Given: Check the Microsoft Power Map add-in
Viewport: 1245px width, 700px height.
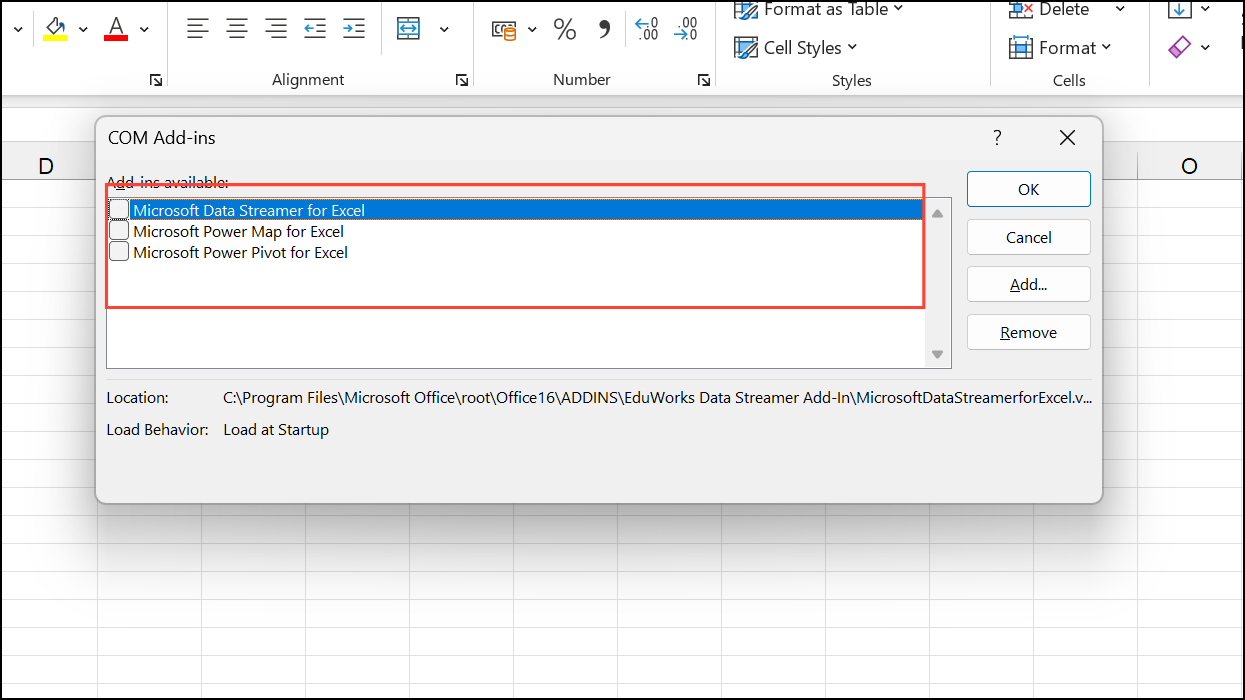Looking at the screenshot, I should 119,231.
